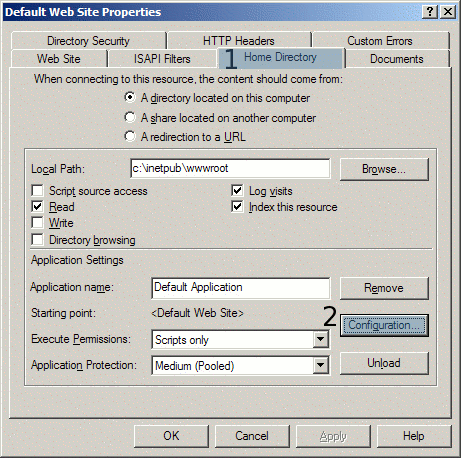
Task: Uncheck Index this resource checkbox
Action: point(237,207)
